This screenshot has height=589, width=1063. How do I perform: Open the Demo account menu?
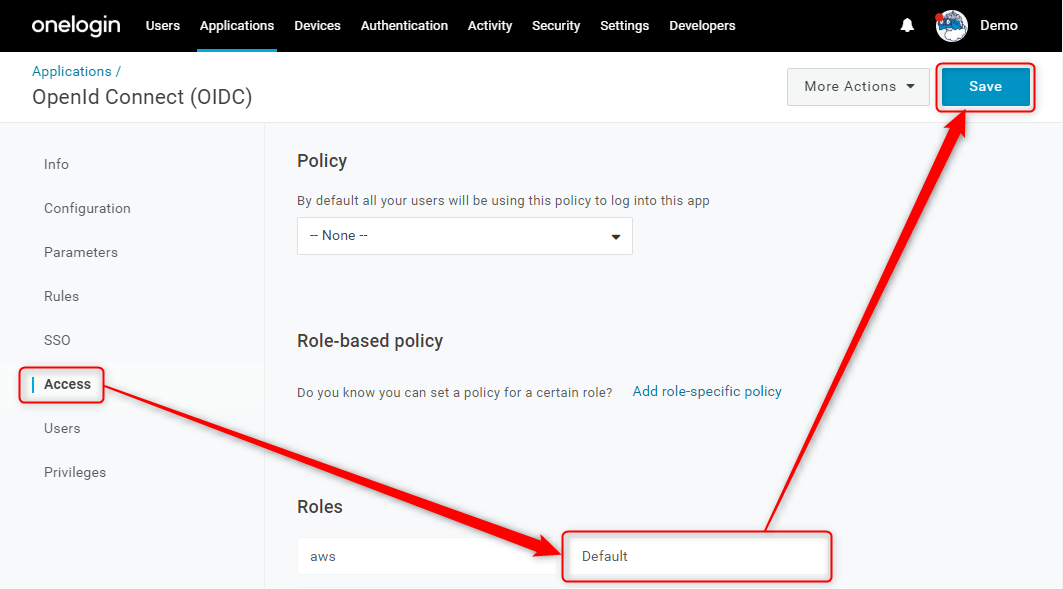[x=999, y=26]
